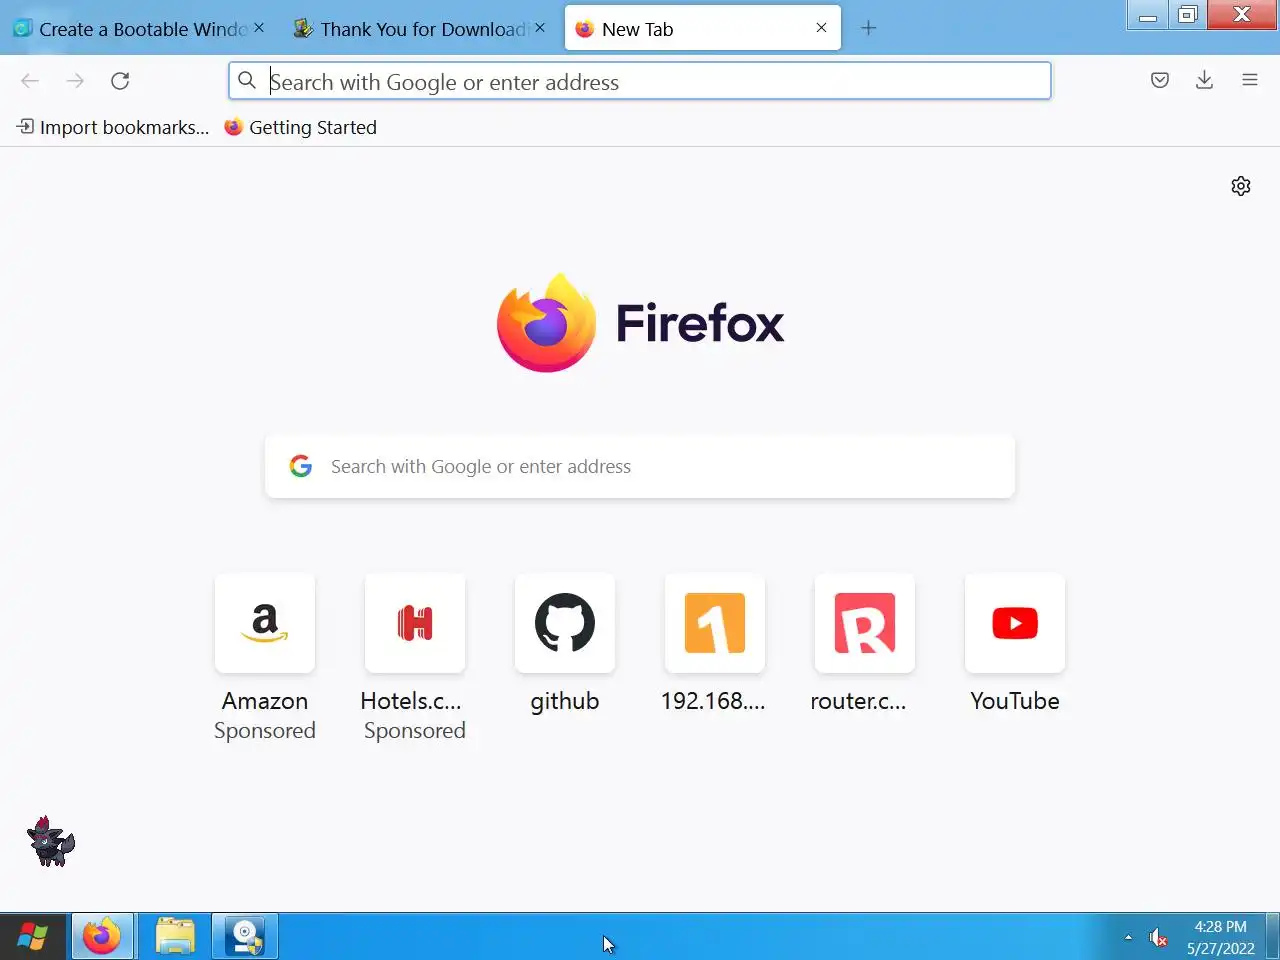
Task: Switch to Thank You for Downloading tab
Action: (x=421, y=29)
